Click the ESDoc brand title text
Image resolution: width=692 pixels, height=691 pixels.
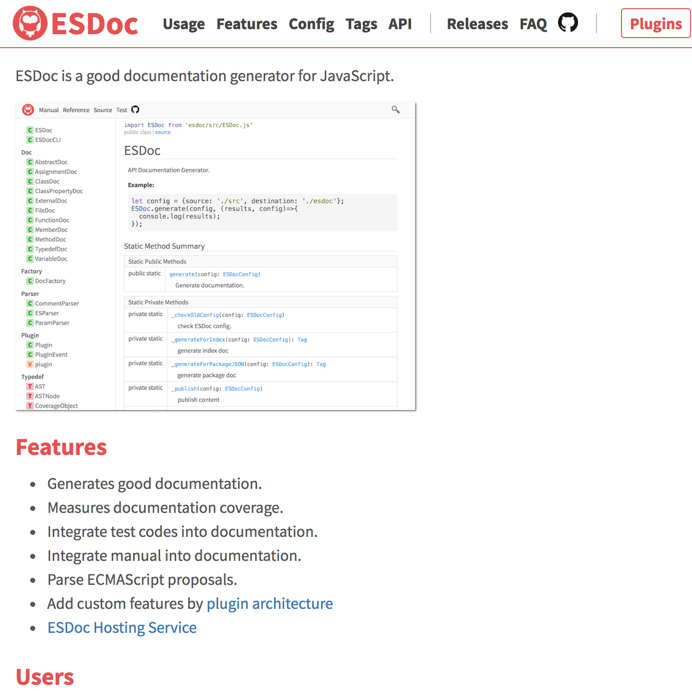click(94, 24)
